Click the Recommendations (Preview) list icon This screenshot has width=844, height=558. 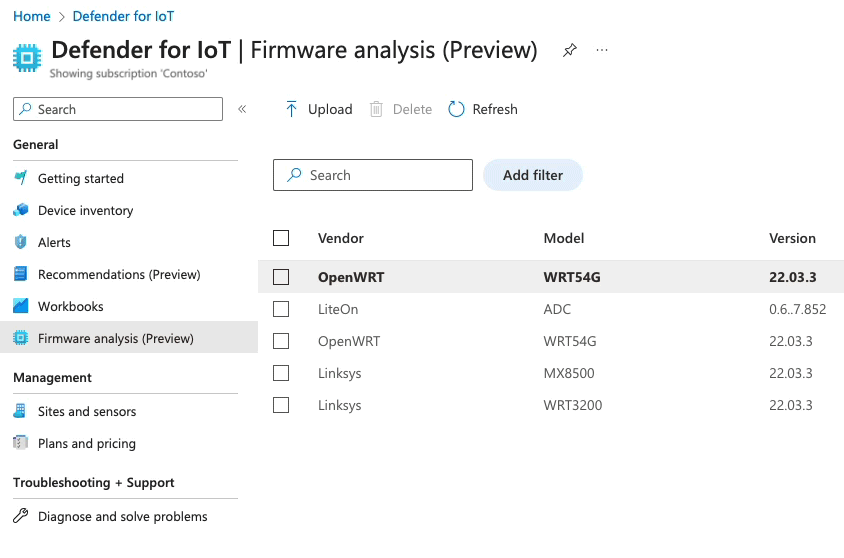20,274
